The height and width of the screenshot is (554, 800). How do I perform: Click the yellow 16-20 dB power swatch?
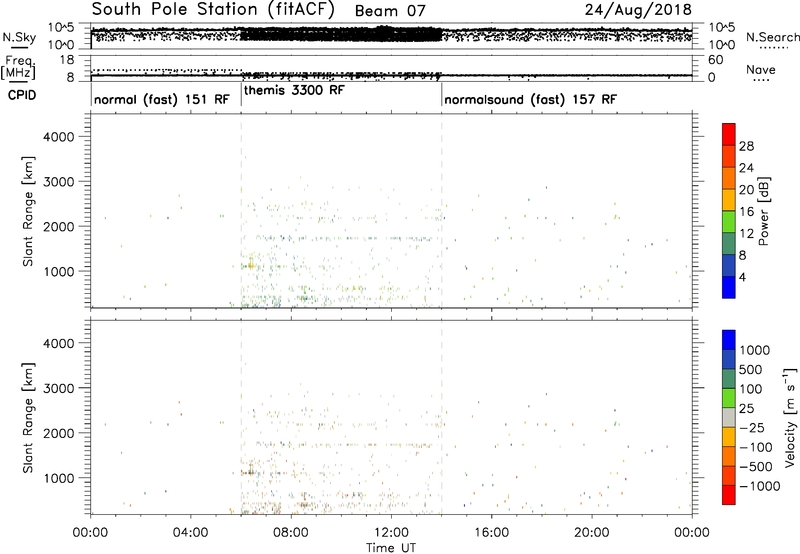(729, 200)
